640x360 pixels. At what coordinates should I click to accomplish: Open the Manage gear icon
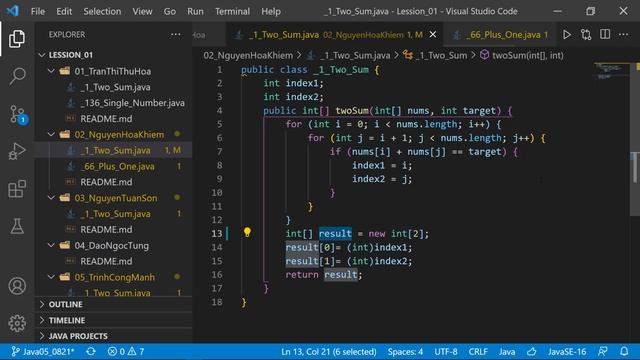(17, 323)
